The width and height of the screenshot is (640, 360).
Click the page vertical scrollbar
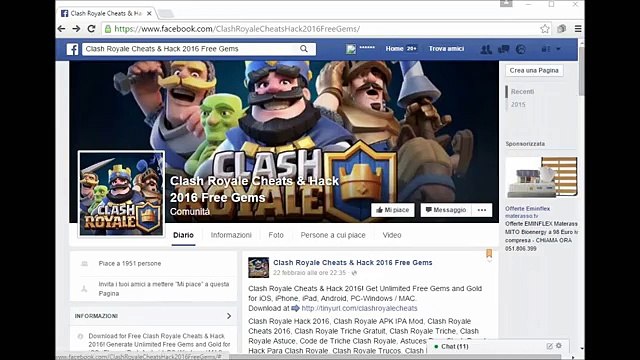pyautogui.click(x=581, y=71)
